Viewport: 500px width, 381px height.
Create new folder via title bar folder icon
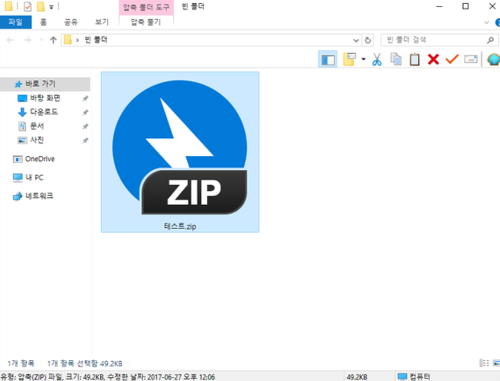tap(40, 6)
